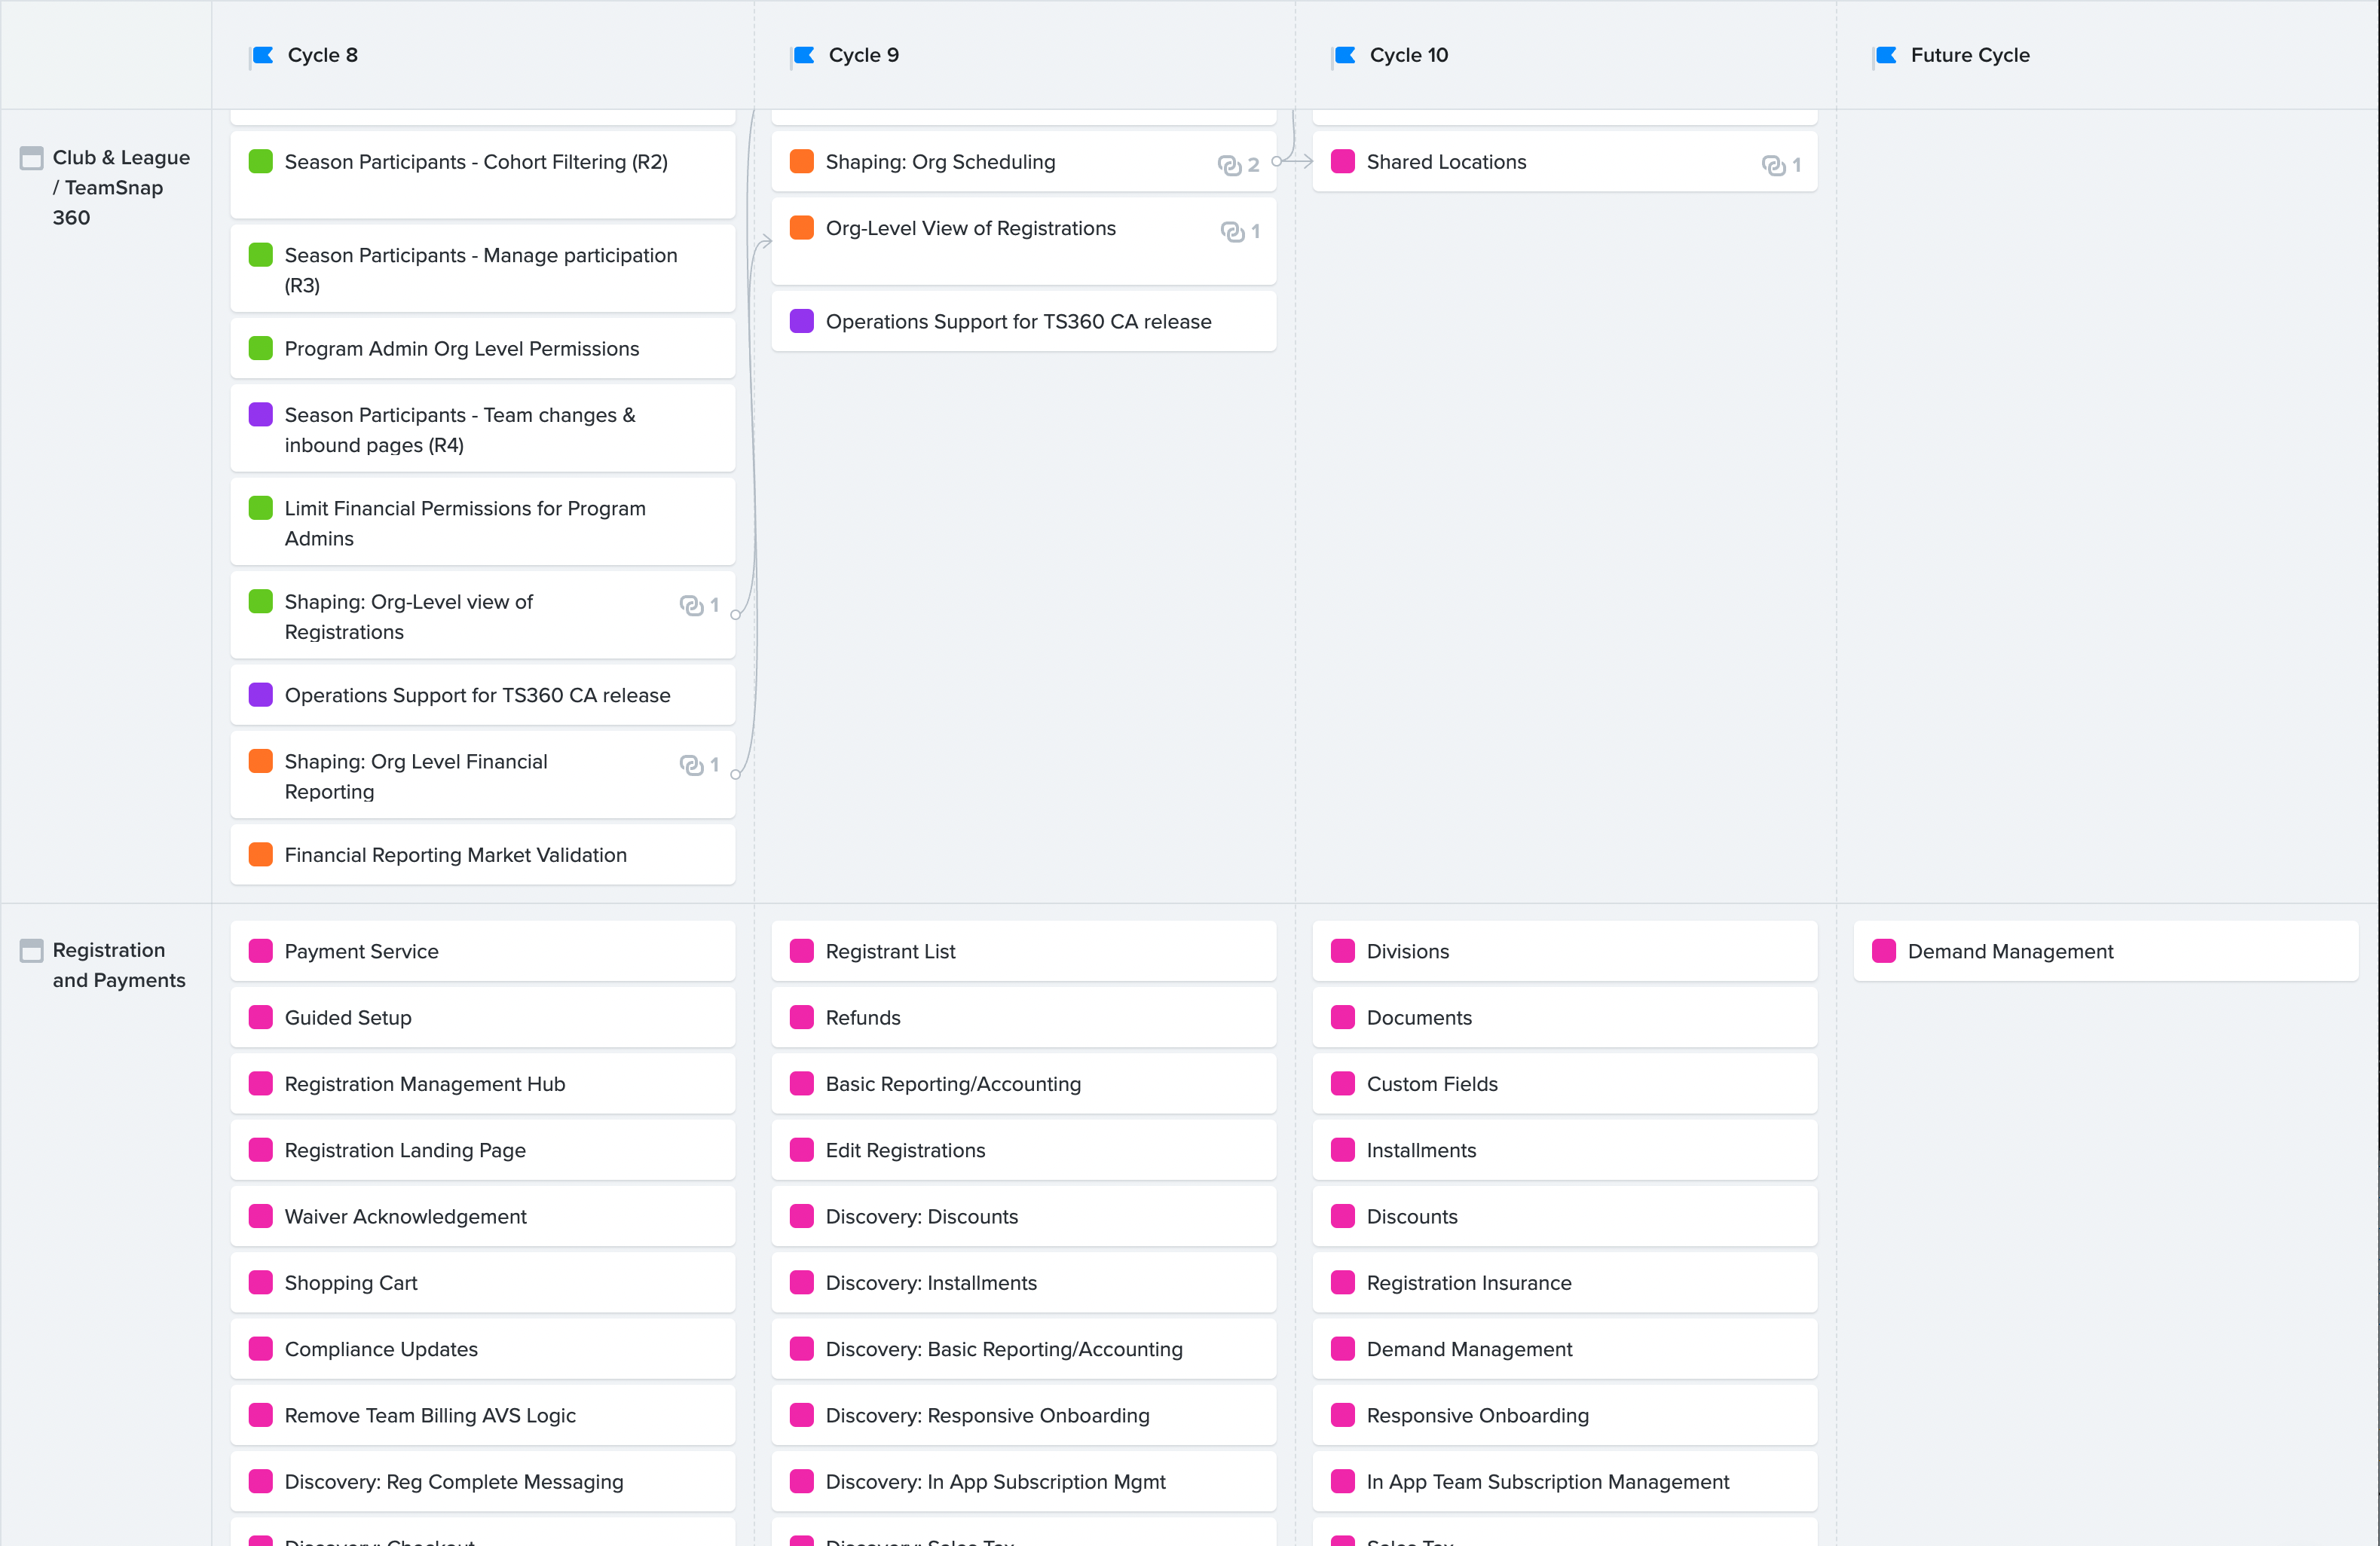Screen dimensions: 2380x1546
Task: Select the Future Cycle column header
Action: pos(1969,55)
